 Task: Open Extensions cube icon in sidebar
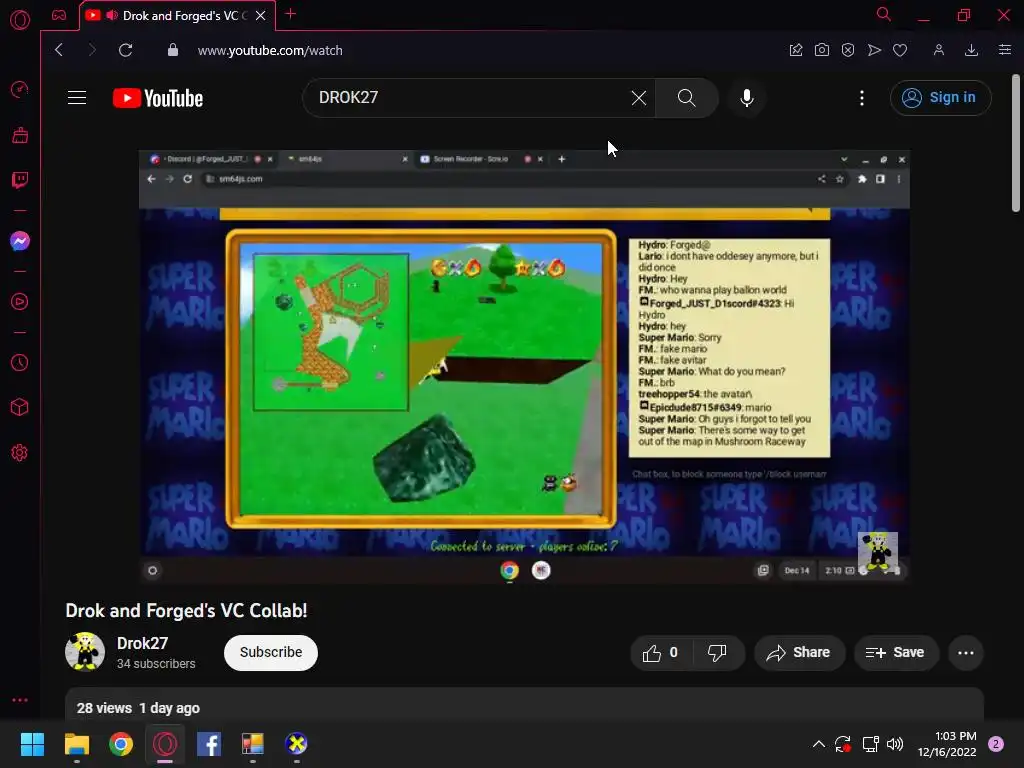[20, 408]
